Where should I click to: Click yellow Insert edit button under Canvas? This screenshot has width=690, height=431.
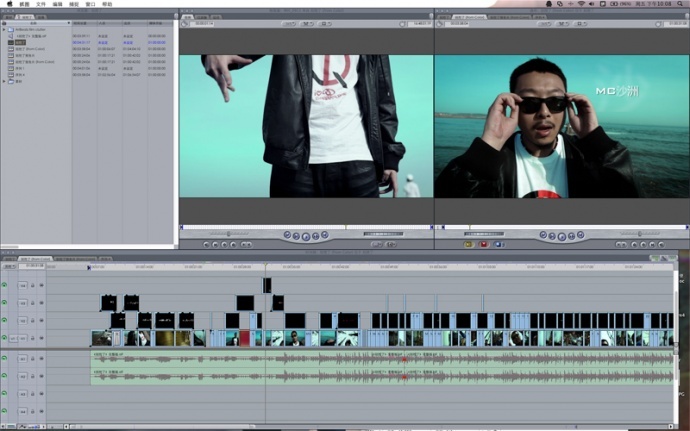pos(469,244)
